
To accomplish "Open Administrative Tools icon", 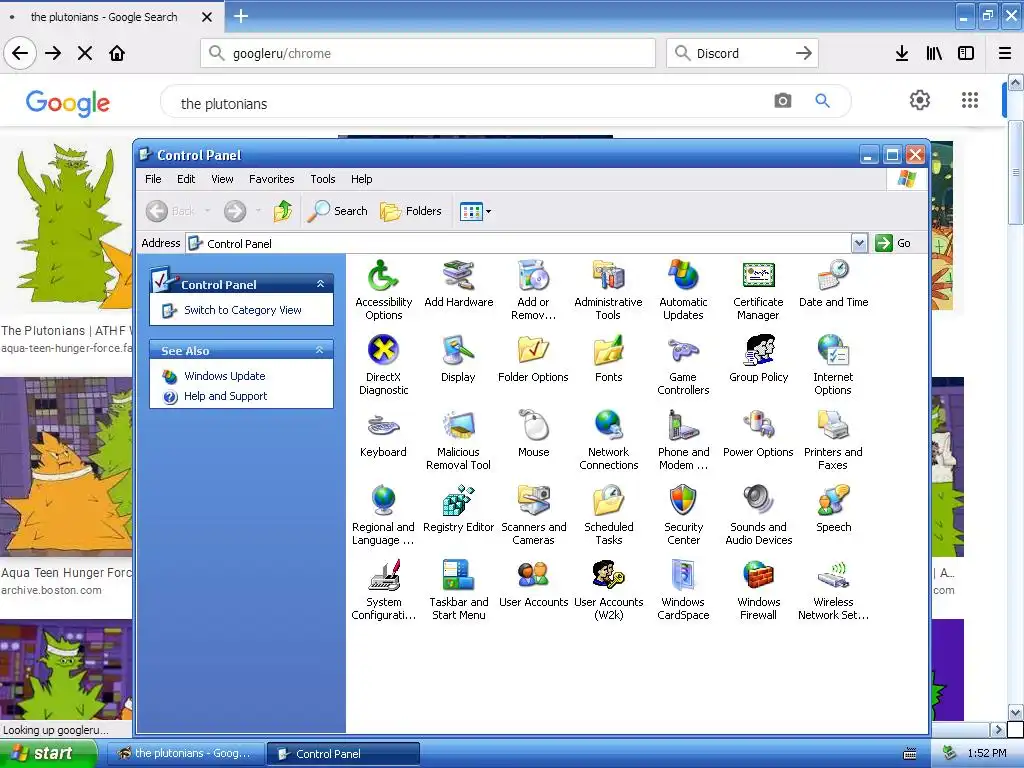I will (608, 290).
